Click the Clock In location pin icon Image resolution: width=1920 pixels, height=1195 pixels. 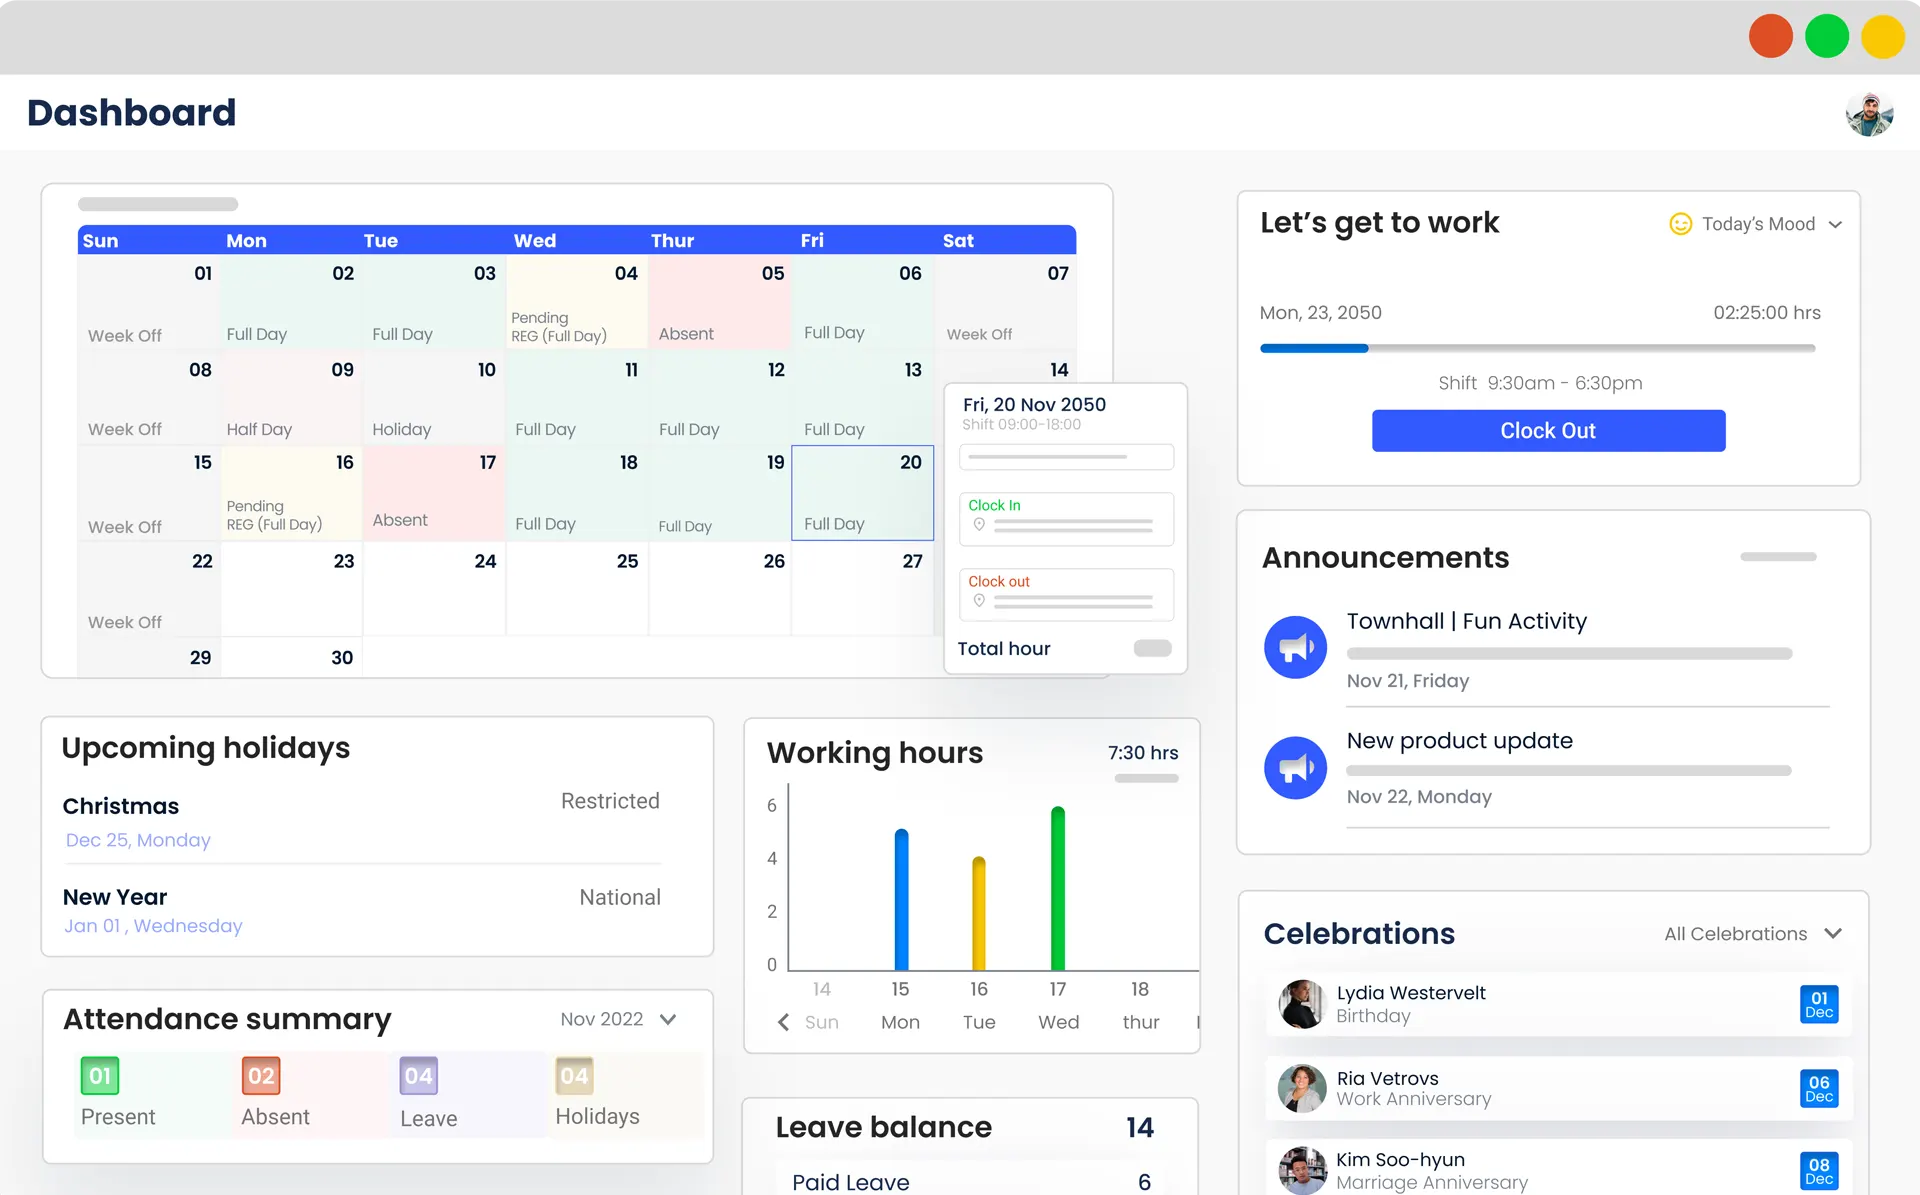click(980, 524)
